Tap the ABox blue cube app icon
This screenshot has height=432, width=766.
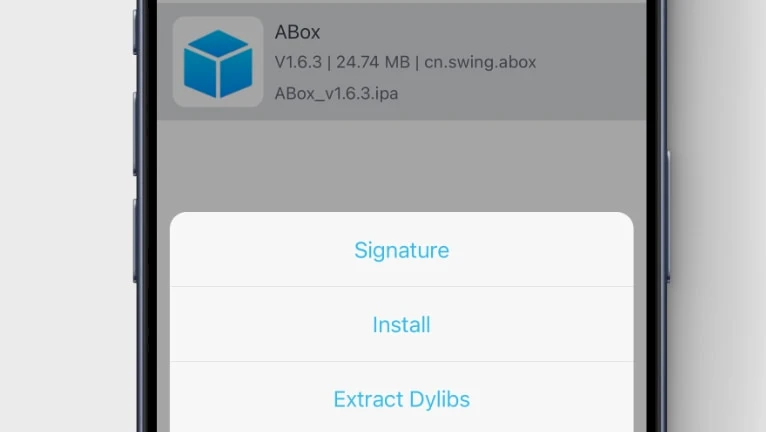(x=218, y=63)
